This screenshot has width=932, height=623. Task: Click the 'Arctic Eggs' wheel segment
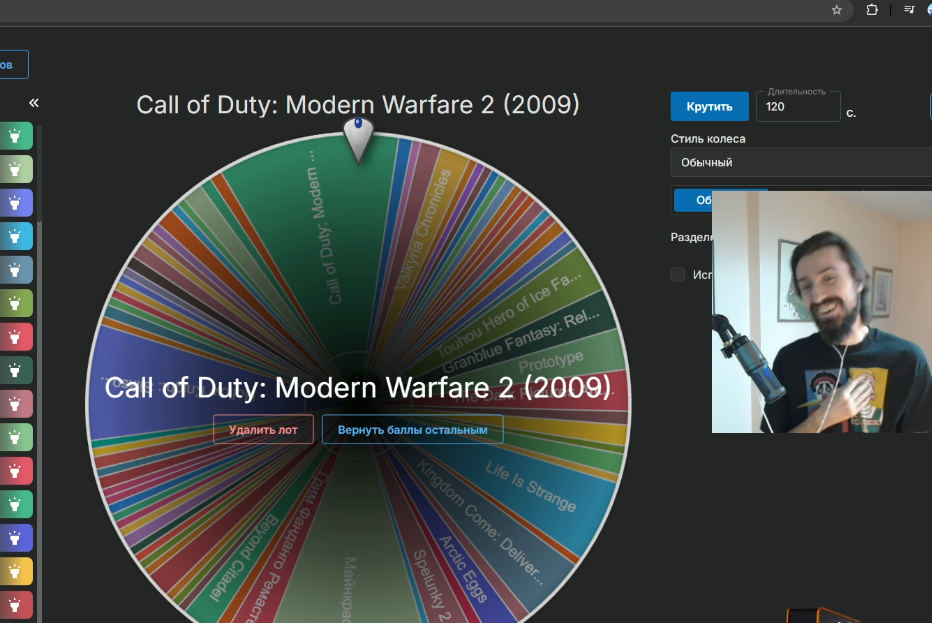pyautogui.click(x=463, y=568)
